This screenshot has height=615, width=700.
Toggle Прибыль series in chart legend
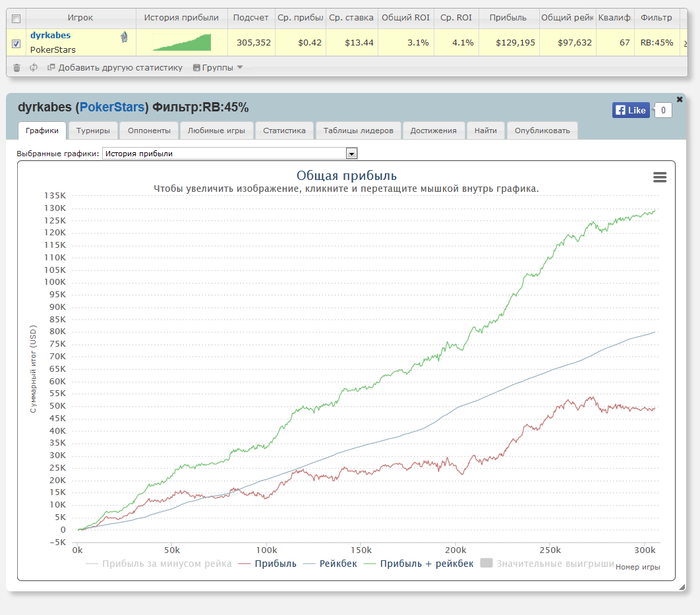(x=267, y=564)
